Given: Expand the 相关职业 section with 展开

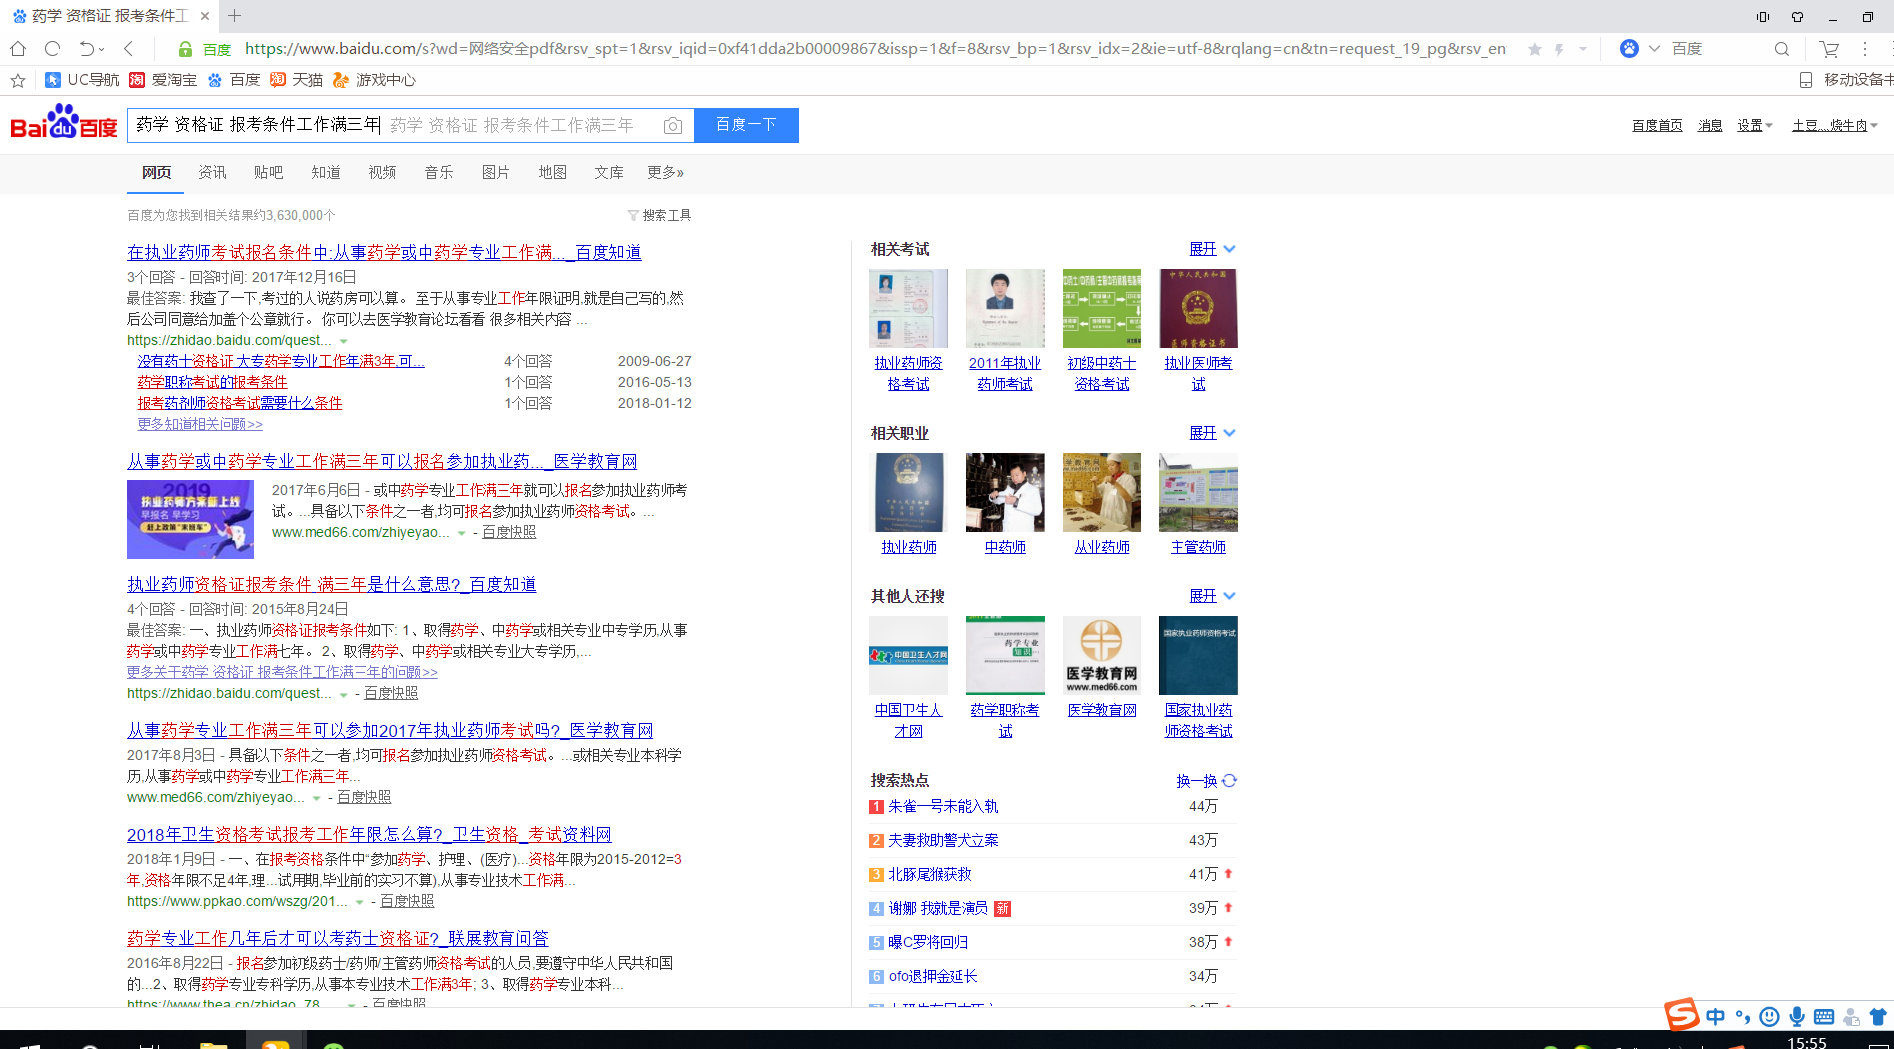Looking at the screenshot, I should pyautogui.click(x=1212, y=433).
